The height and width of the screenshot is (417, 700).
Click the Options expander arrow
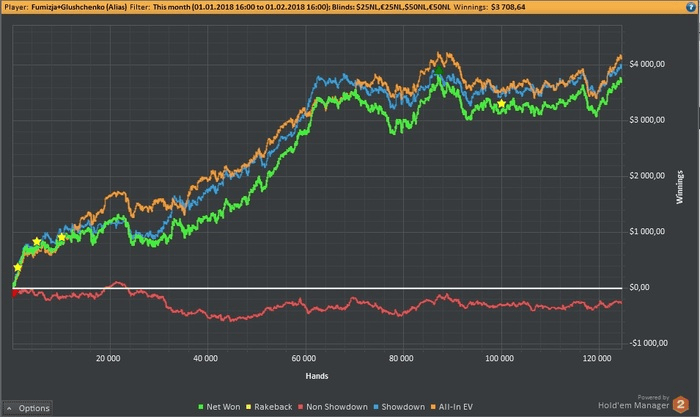click(9, 408)
